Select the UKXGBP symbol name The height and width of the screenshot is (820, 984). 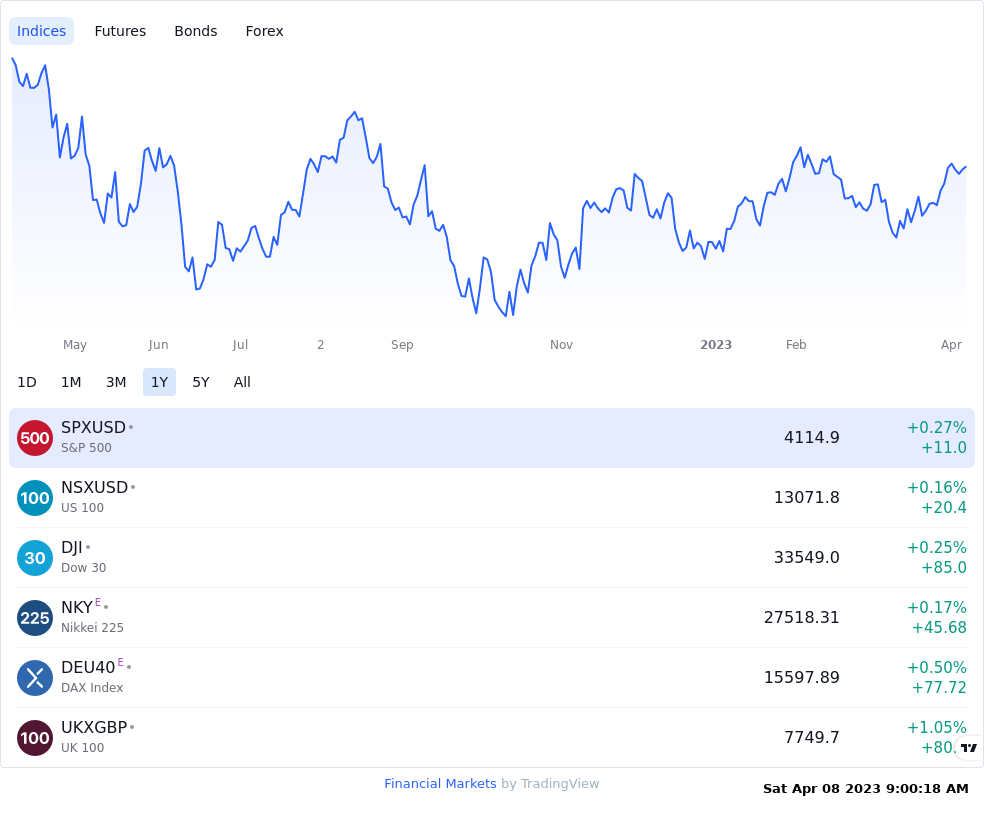tap(94, 727)
